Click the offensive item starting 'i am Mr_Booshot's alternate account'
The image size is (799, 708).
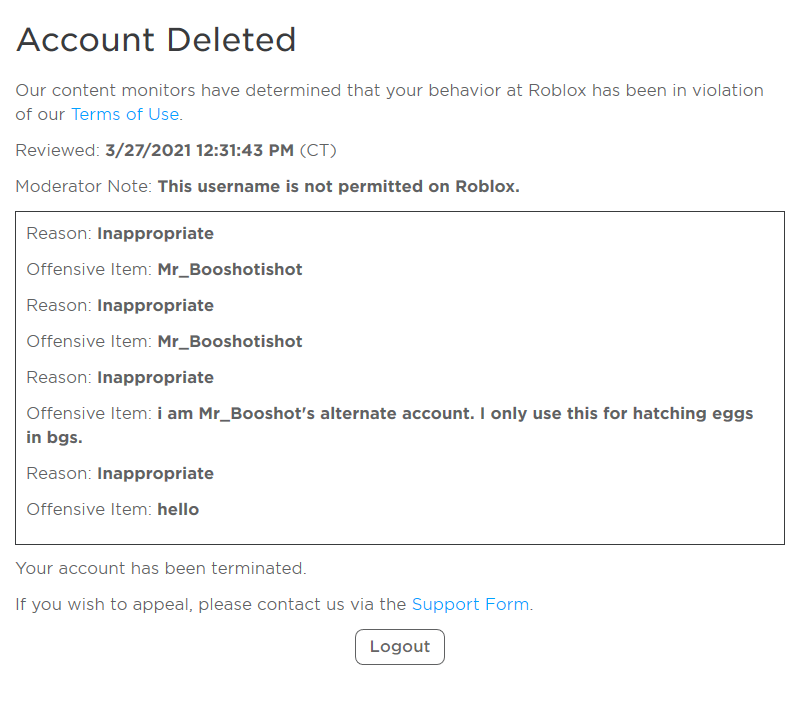389,425
